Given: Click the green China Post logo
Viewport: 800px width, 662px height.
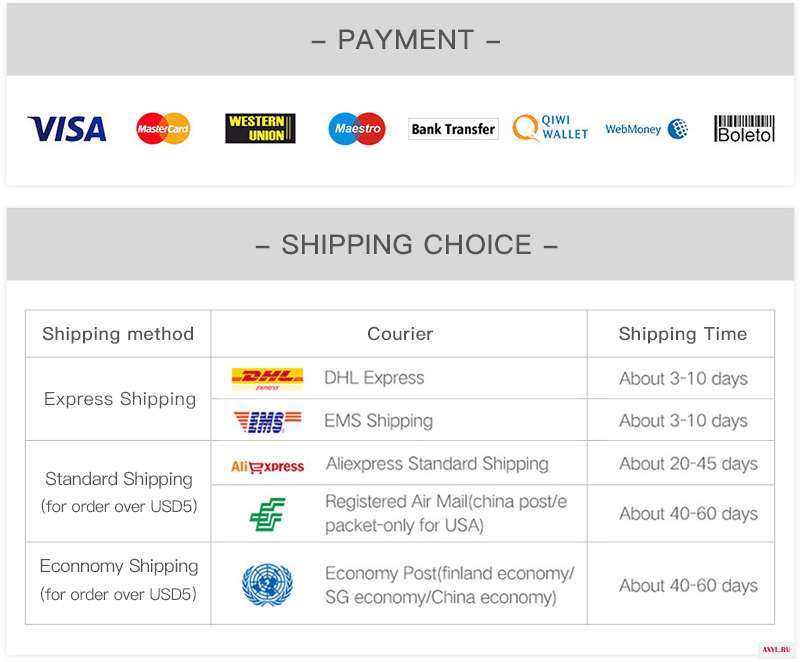Looking at the screenshot, I should tap(267, 514).
